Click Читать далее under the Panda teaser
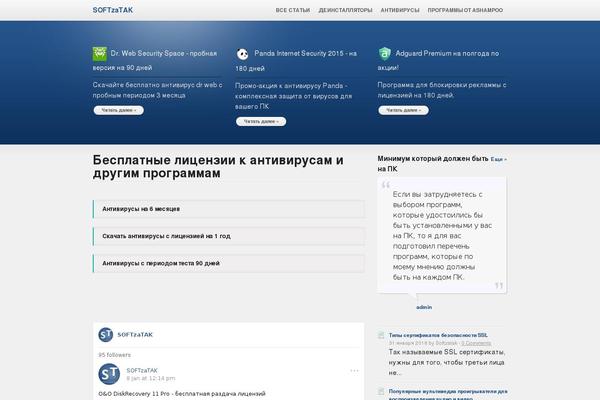This screenshot has height=400, width=600. (x=261, y=121)
